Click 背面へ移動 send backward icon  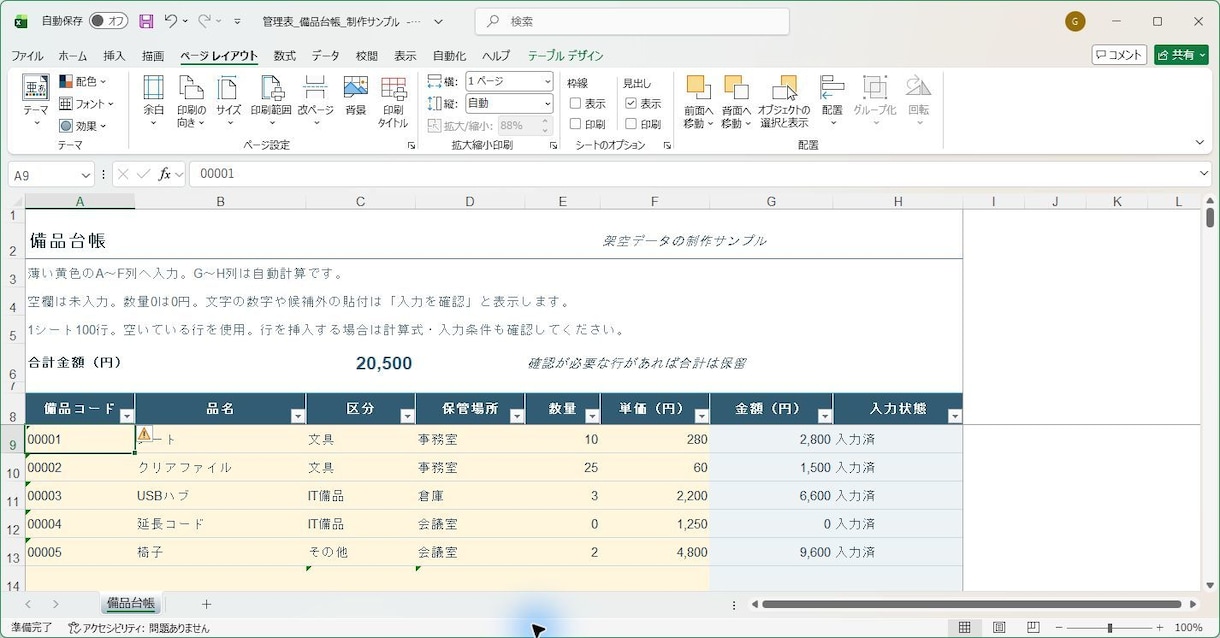(736, 88)
